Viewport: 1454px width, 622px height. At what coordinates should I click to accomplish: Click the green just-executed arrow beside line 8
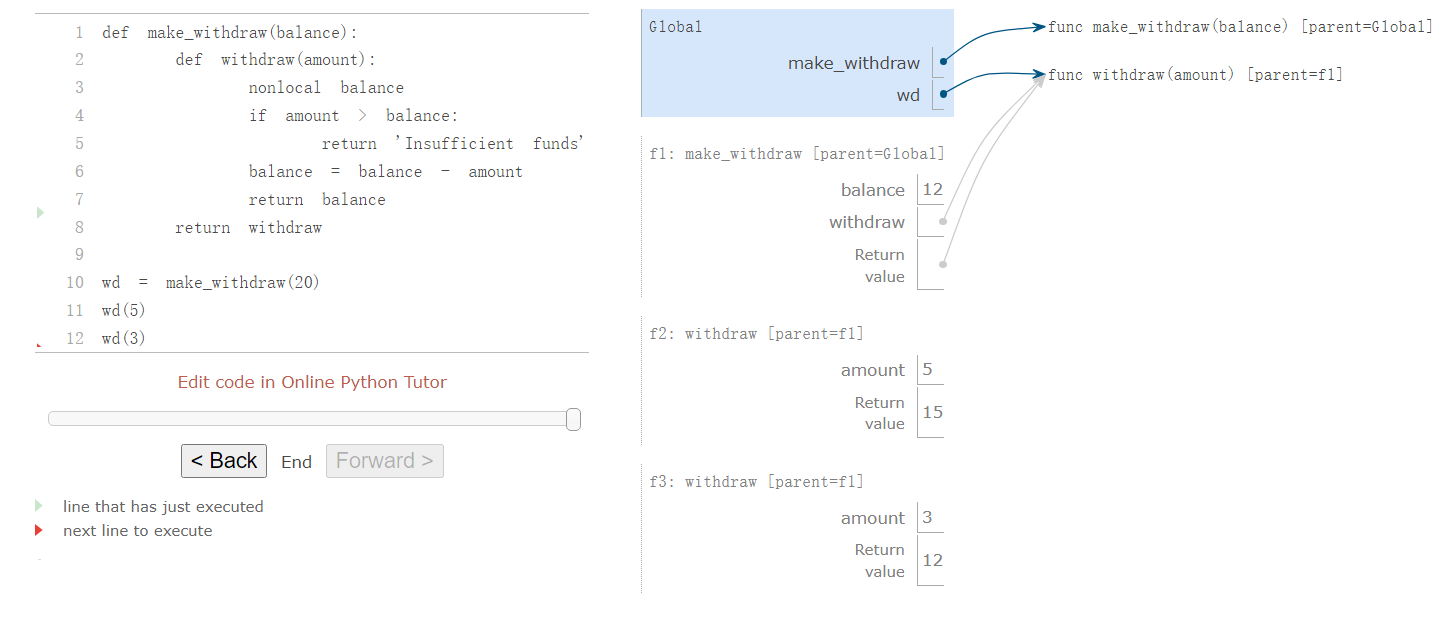point(40,212)
